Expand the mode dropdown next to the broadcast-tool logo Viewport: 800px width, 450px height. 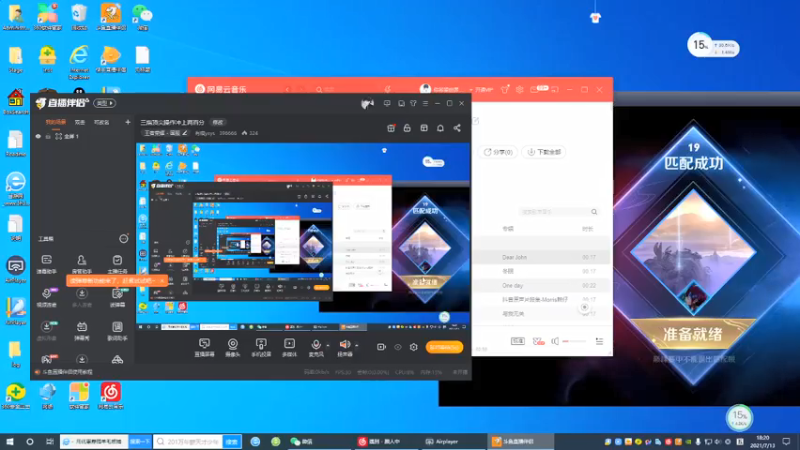pyautogui.click(x=105, y=103)
